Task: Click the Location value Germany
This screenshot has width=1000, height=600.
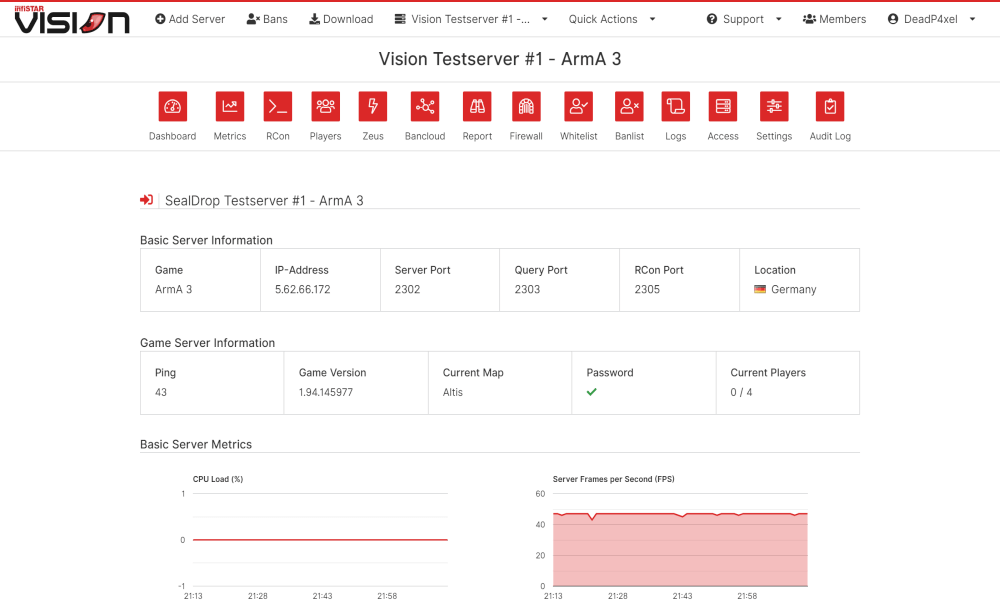Action: click(793, 289)
